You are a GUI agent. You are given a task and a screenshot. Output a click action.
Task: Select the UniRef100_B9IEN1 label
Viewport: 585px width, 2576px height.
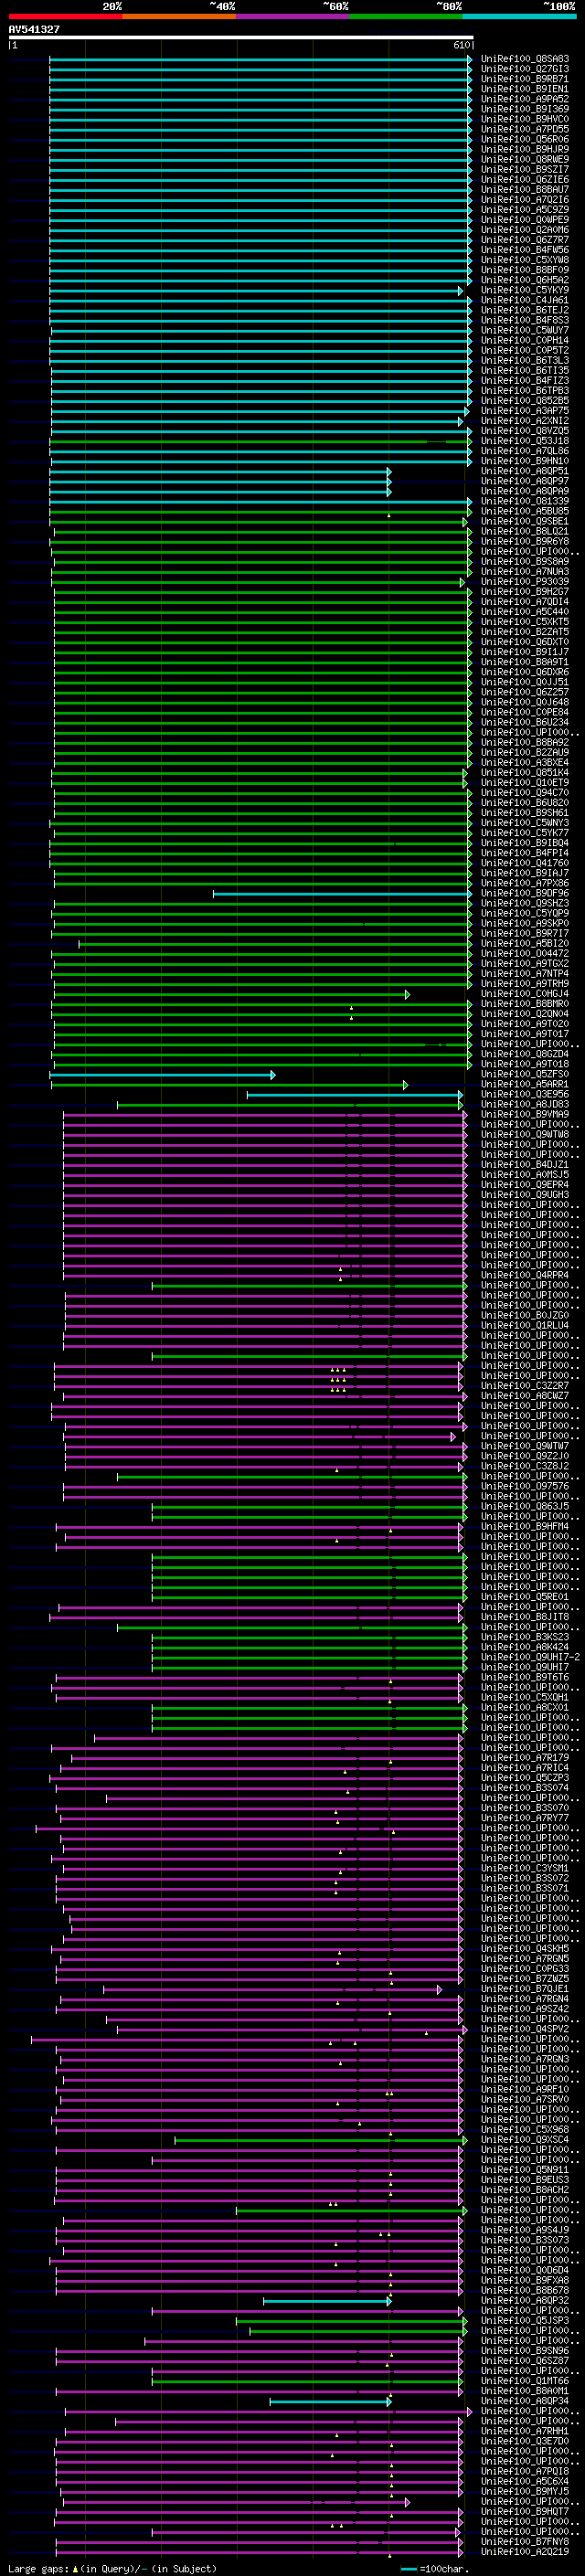point(525,90)
